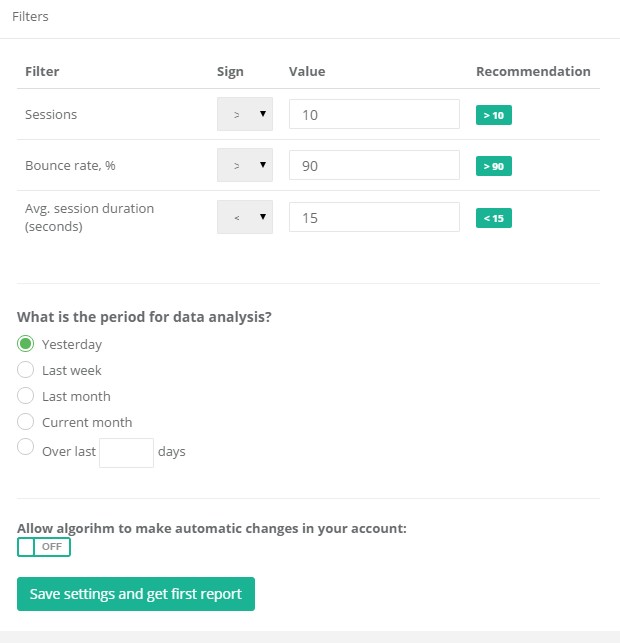This screenshot has height=643, width=620.
Task: Toggle the automatic changes OFF switch
Action: (44, 547)
